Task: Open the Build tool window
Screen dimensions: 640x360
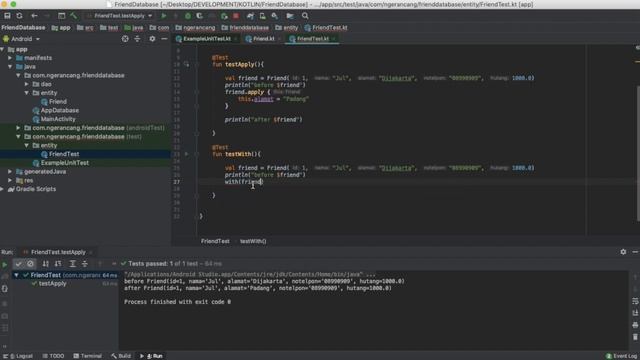Action: coord(121,356)
